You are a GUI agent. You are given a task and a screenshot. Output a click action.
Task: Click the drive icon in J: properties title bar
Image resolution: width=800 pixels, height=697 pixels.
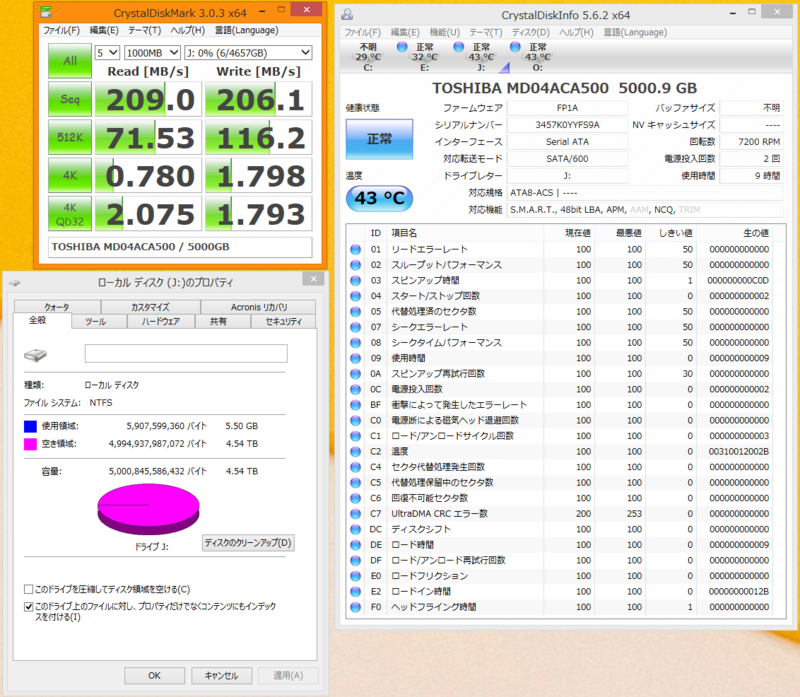(x=15, y=282)
